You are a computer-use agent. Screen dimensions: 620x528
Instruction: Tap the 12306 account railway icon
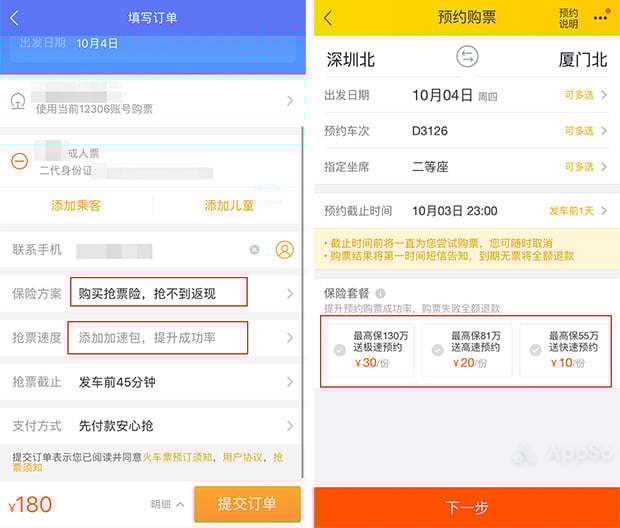tap(18, 101)
